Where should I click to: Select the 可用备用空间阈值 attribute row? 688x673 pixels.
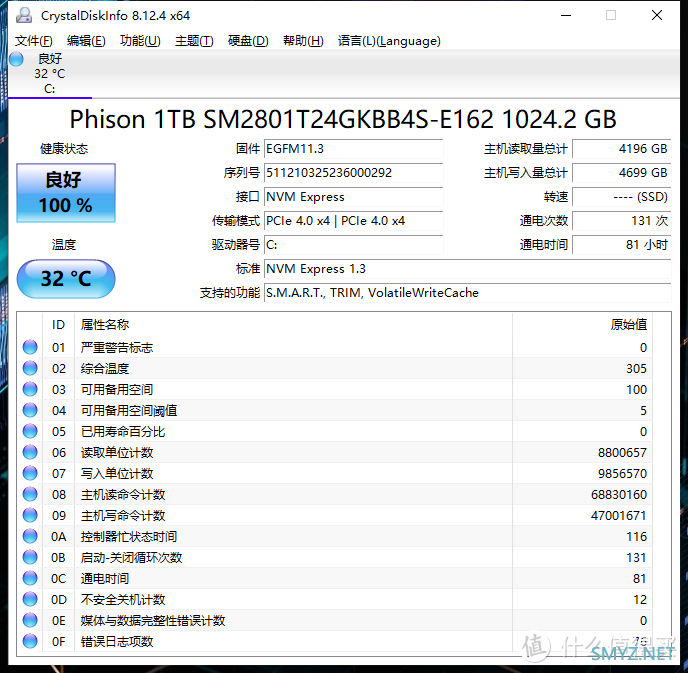tap(335, 410)
